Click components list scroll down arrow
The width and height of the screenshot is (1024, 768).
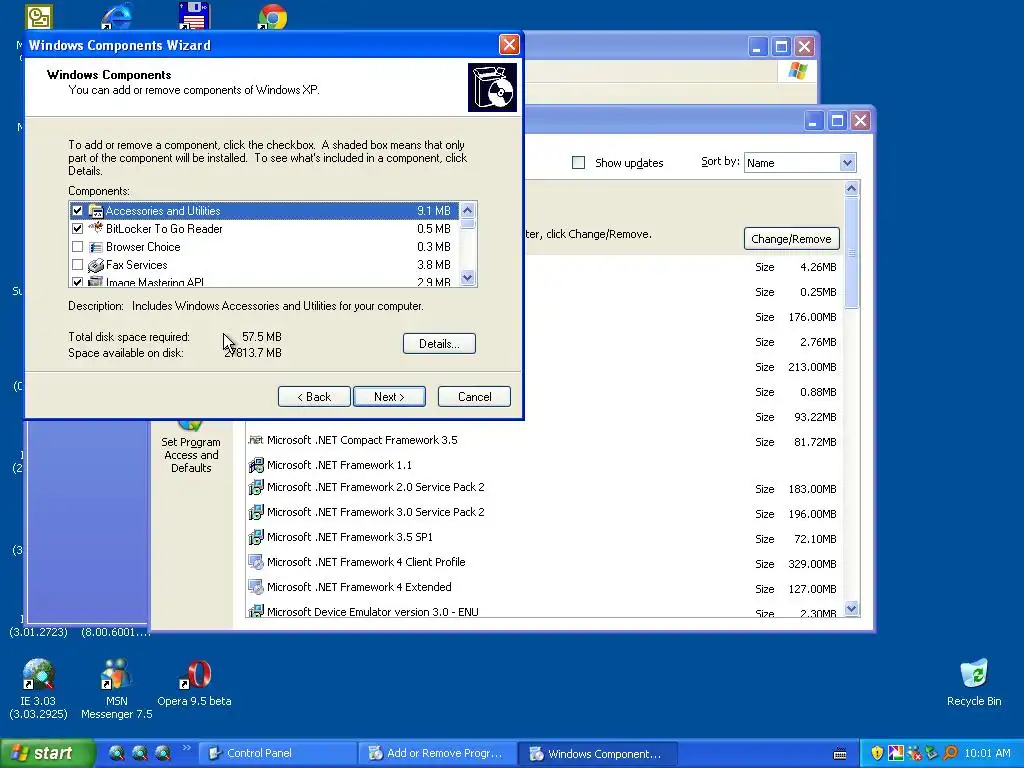(x=468, y=278)
